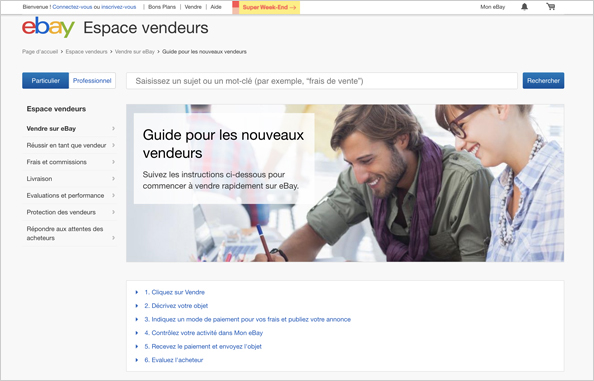Expand chevron beside Répondre aux attentes des acheteurs
Screen dimensions: 594x381
point(113,238)
